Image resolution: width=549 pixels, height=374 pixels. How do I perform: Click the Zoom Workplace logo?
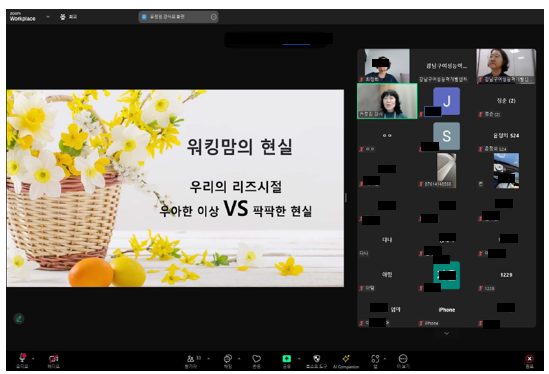22,16
